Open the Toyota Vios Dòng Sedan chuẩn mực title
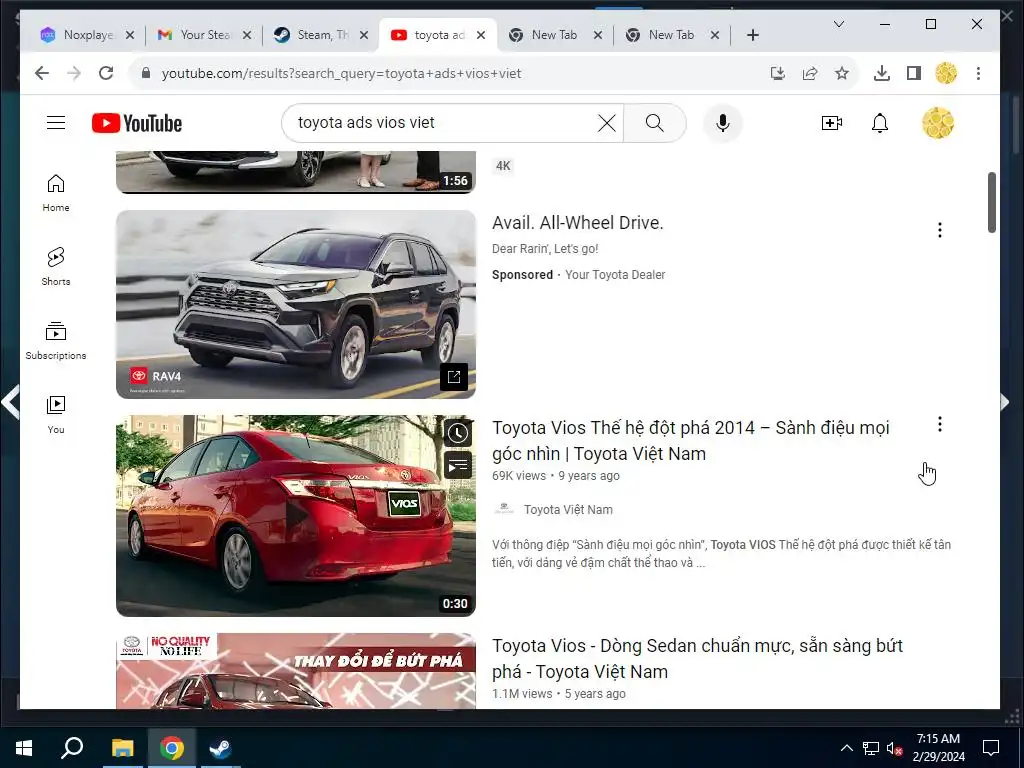This screenshot has height=768, width=1024. pyautogui.click(x=697, y=658)
